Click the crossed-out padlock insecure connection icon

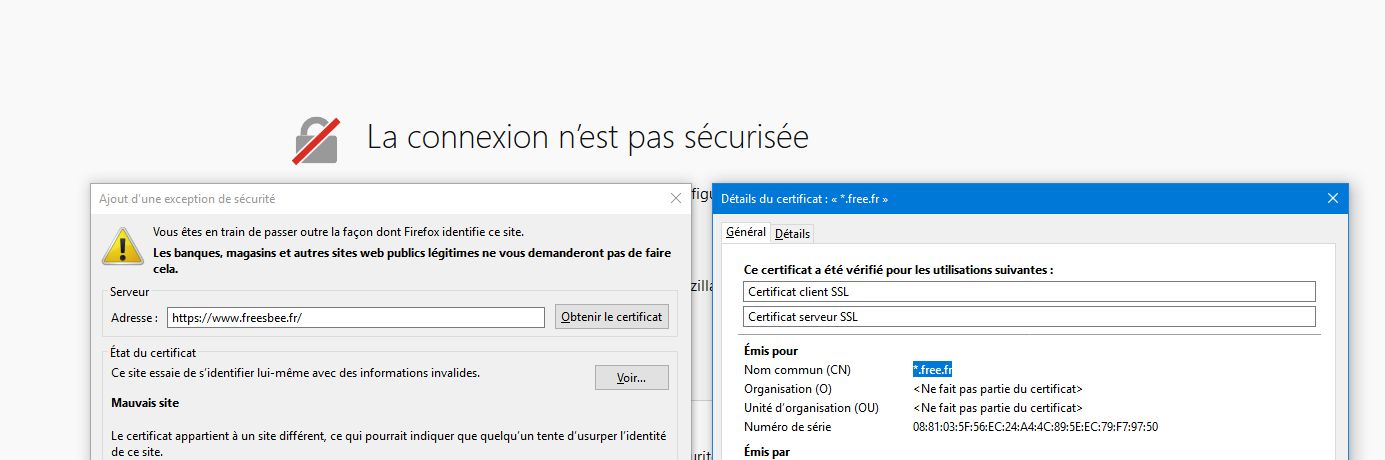pos(316,140)
